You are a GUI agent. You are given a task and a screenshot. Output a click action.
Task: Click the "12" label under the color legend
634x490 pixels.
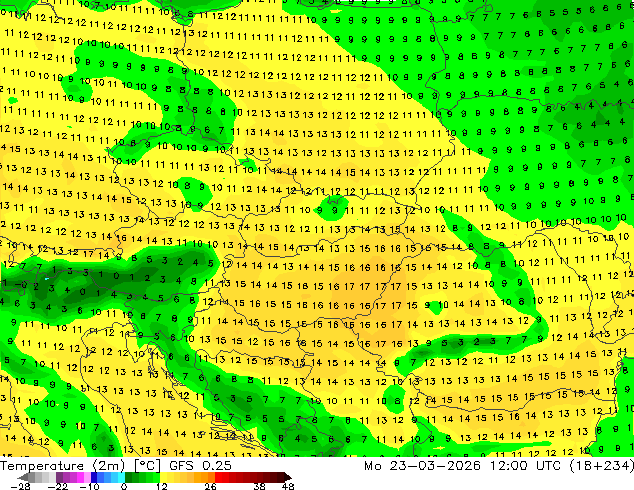tap(162, 486)
